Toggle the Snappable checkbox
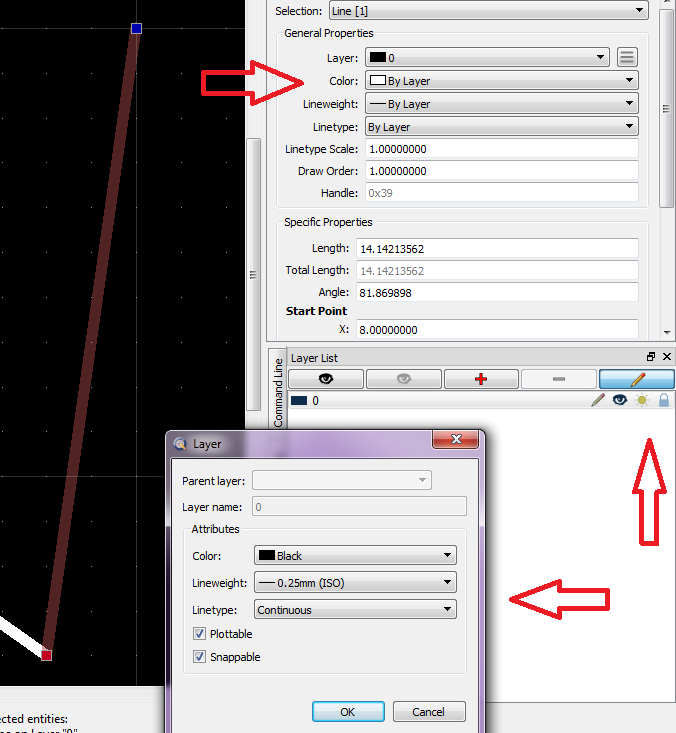676x733 pixels. [x=200, y=657]
